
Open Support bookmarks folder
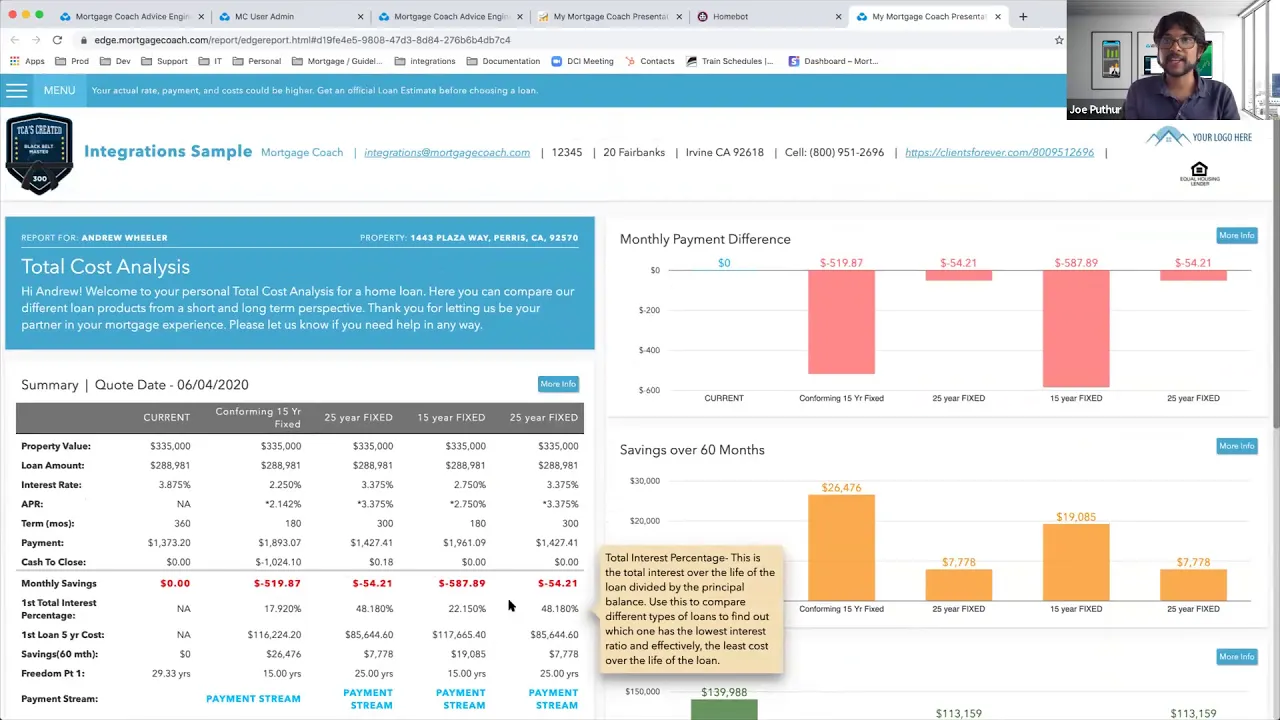pyautogui.click(x=164, y=61)
